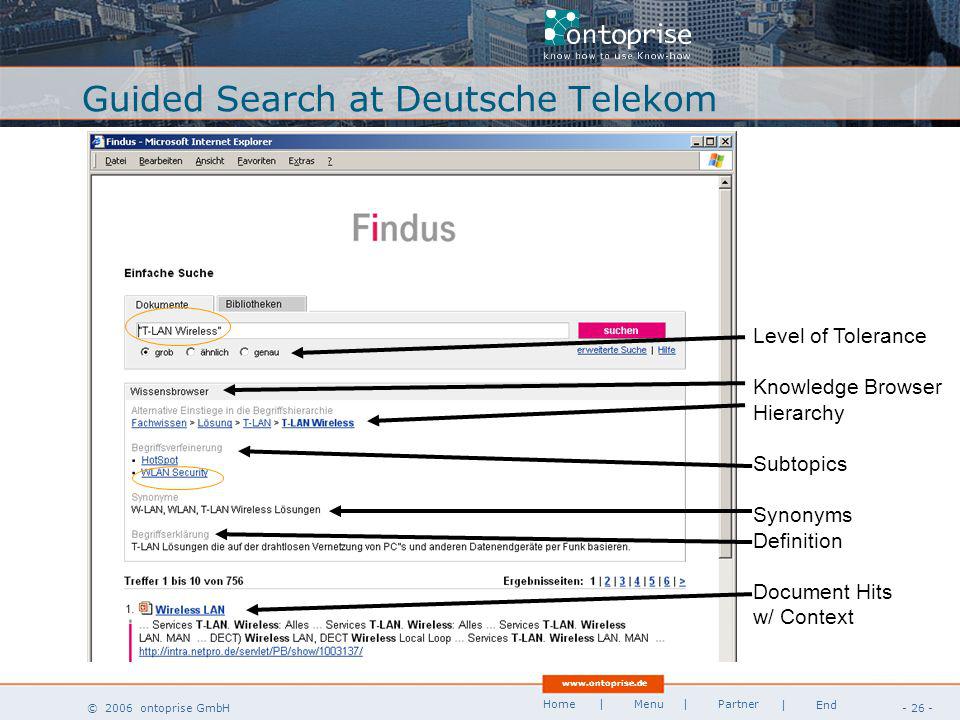Image resolution: width=960 pixels, height=720 pixels.
Task: Open the Extras menu
Action: click(x=301, y=161)
